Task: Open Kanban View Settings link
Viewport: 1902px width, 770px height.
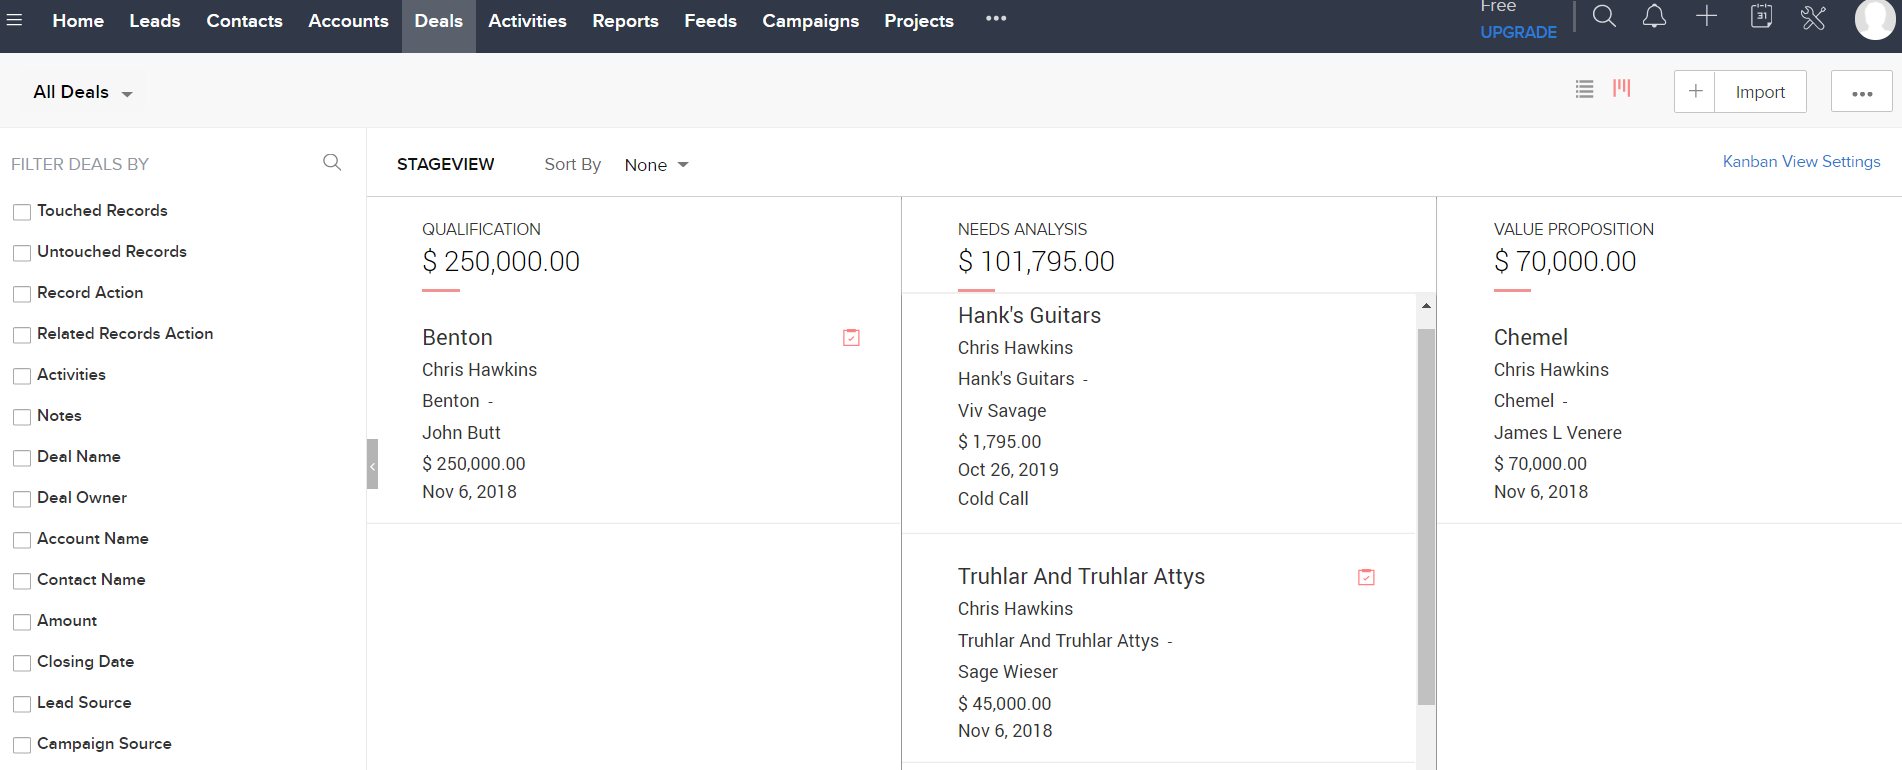Action: tap(1801, 162)
